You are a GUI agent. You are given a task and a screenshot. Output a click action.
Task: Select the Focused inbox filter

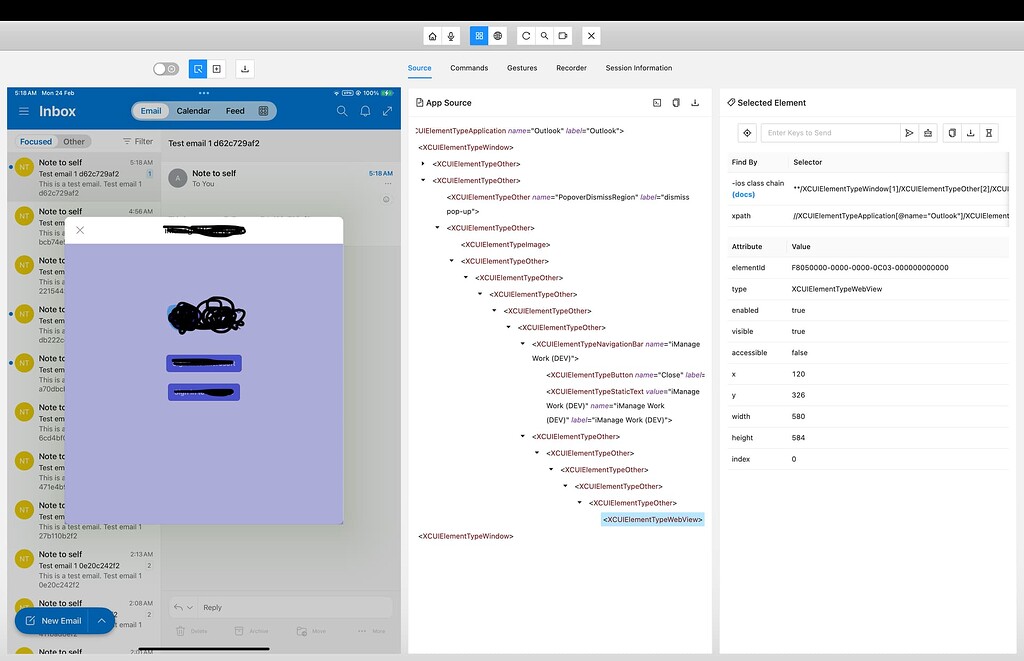pos(38,141)
